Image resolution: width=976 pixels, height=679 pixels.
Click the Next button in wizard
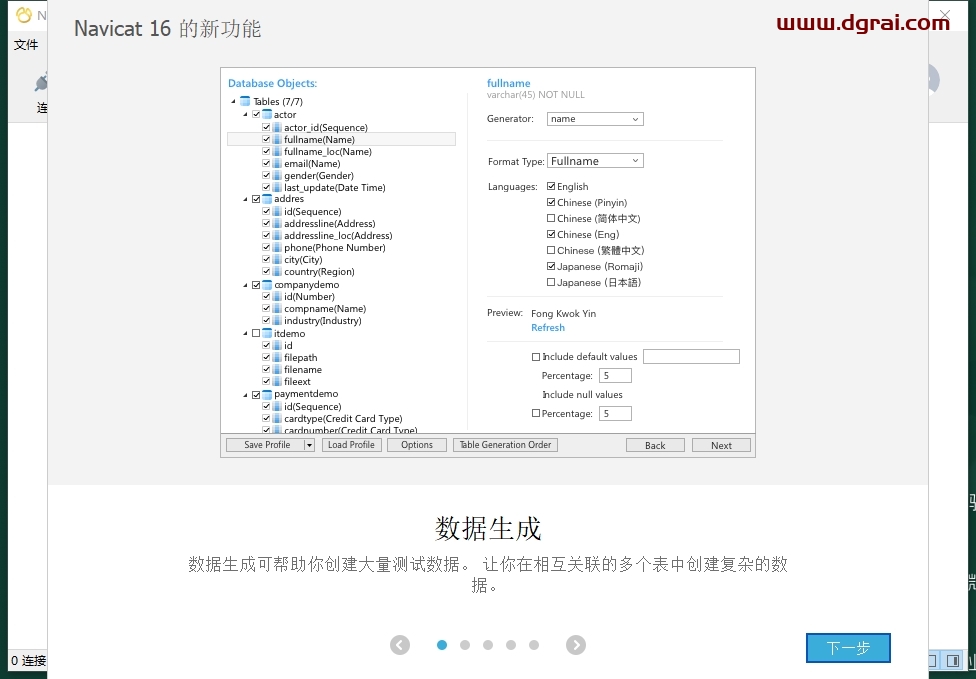pyautogui.click(x=721, y=445)
